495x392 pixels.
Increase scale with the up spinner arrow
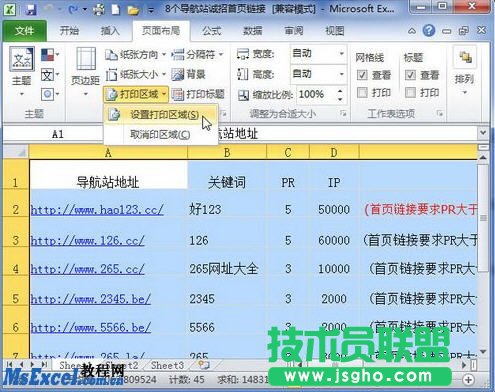pyautogui.click(x=340, y=91)
